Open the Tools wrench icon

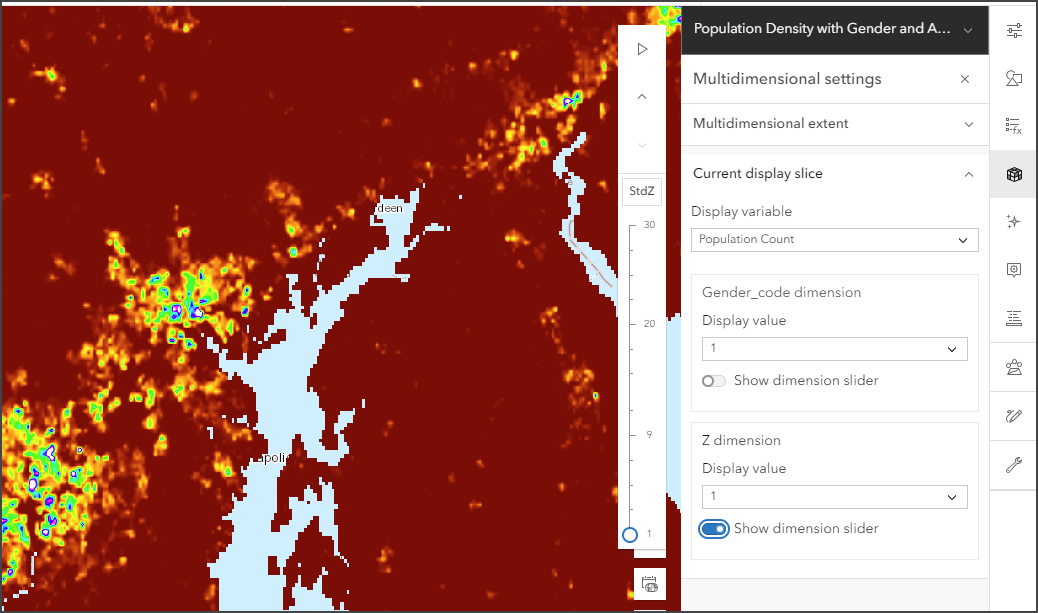(x=1014, y=465)
